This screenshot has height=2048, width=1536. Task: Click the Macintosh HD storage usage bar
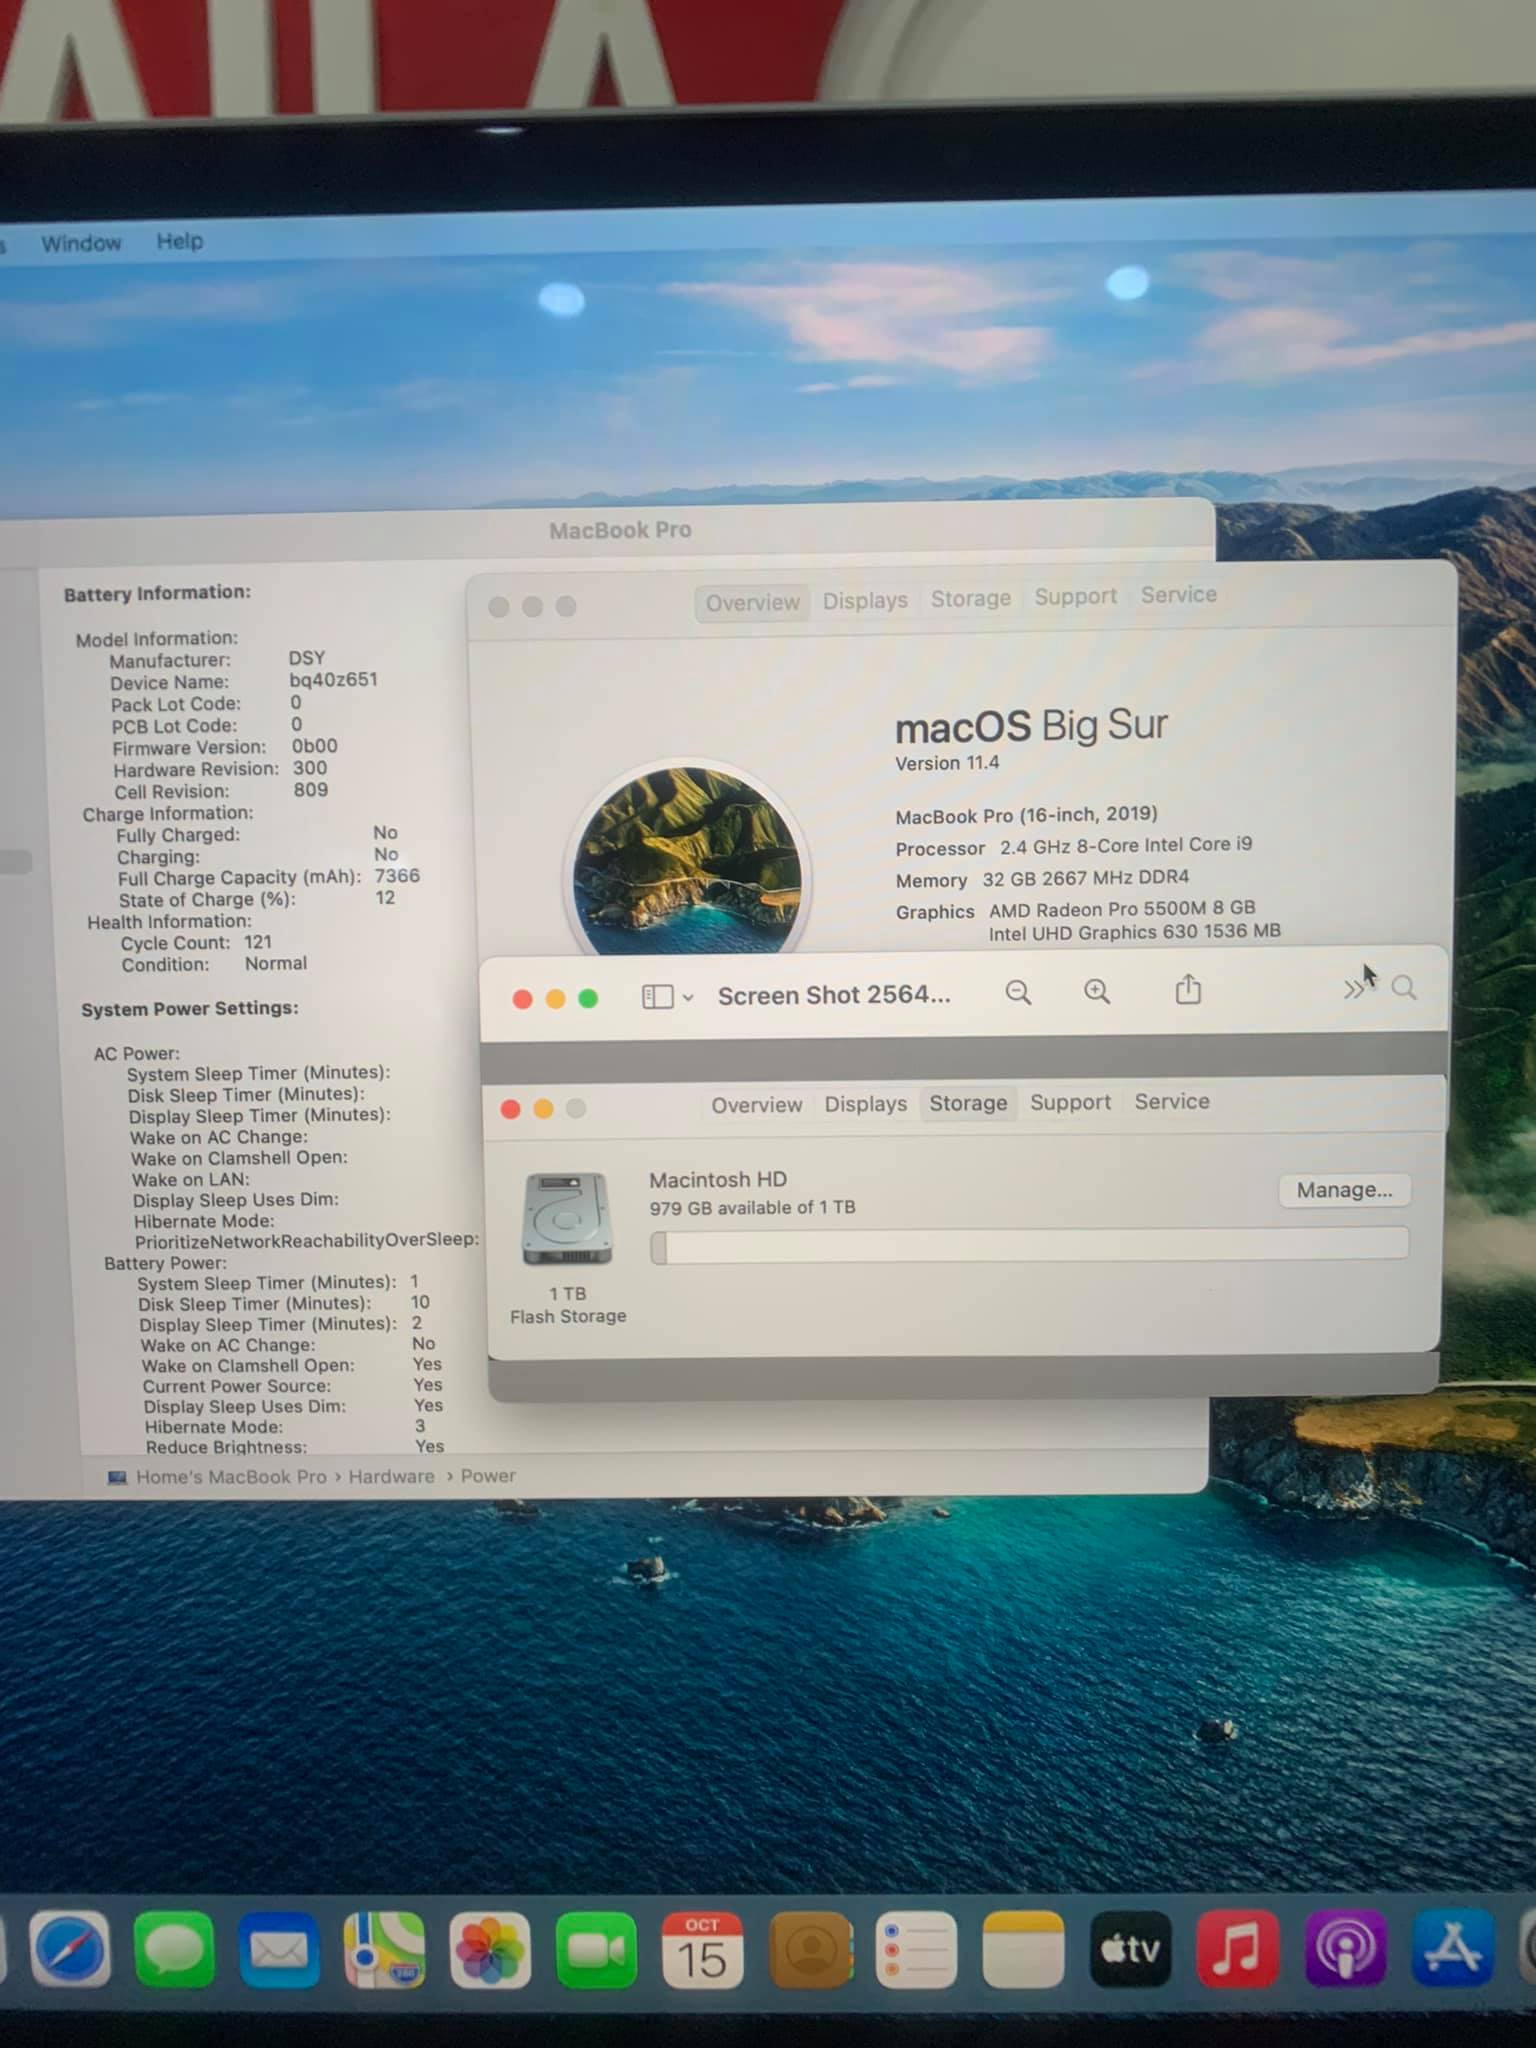tap(1029, 1246)
